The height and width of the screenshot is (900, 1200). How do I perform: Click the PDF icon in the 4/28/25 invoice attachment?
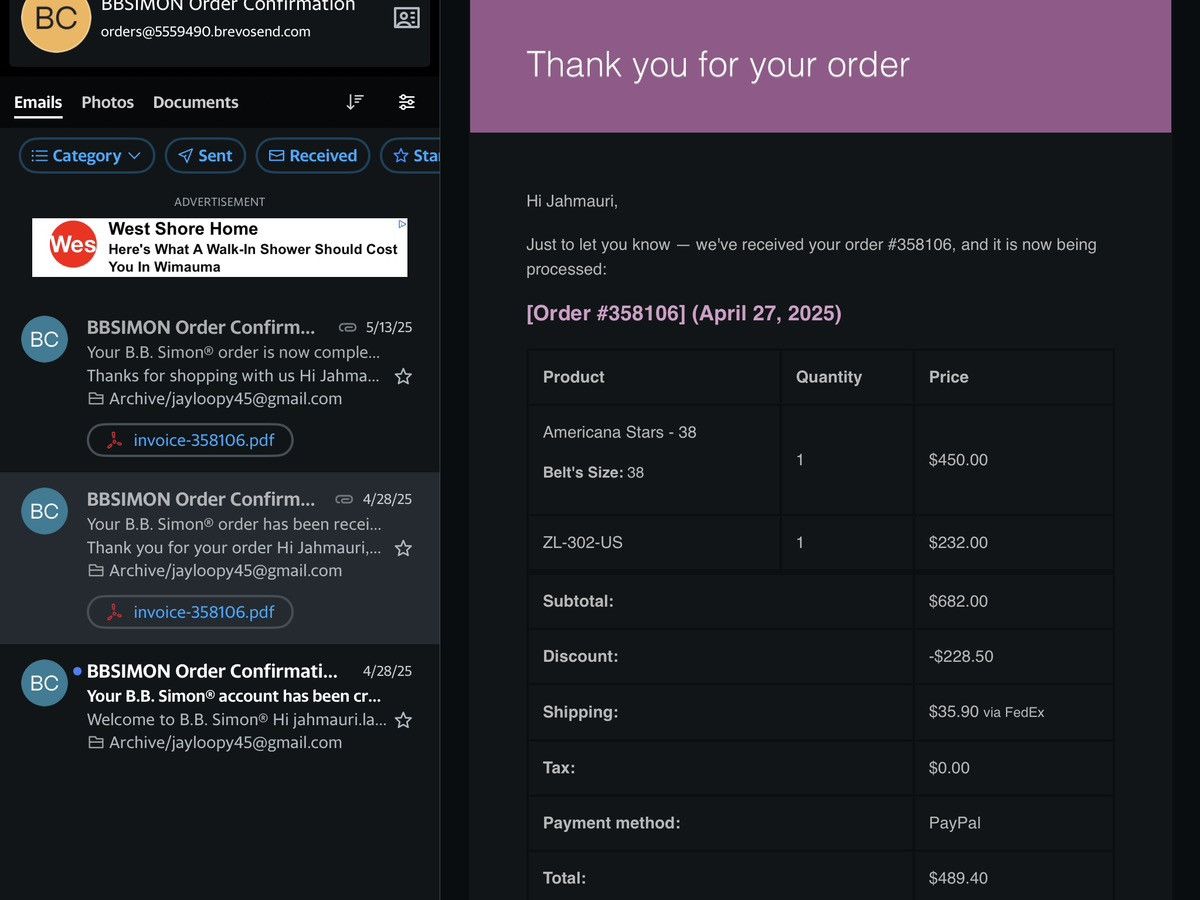(x=115, y=612)
